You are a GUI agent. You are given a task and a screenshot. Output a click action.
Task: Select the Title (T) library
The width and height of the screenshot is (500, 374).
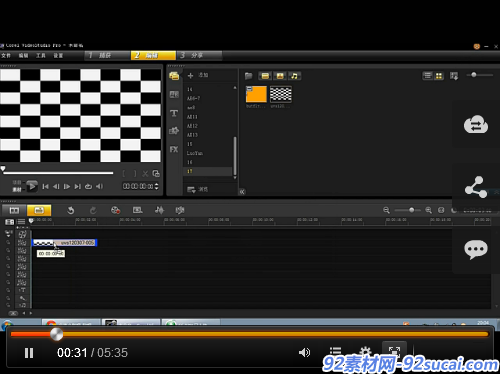click(174, 113)
